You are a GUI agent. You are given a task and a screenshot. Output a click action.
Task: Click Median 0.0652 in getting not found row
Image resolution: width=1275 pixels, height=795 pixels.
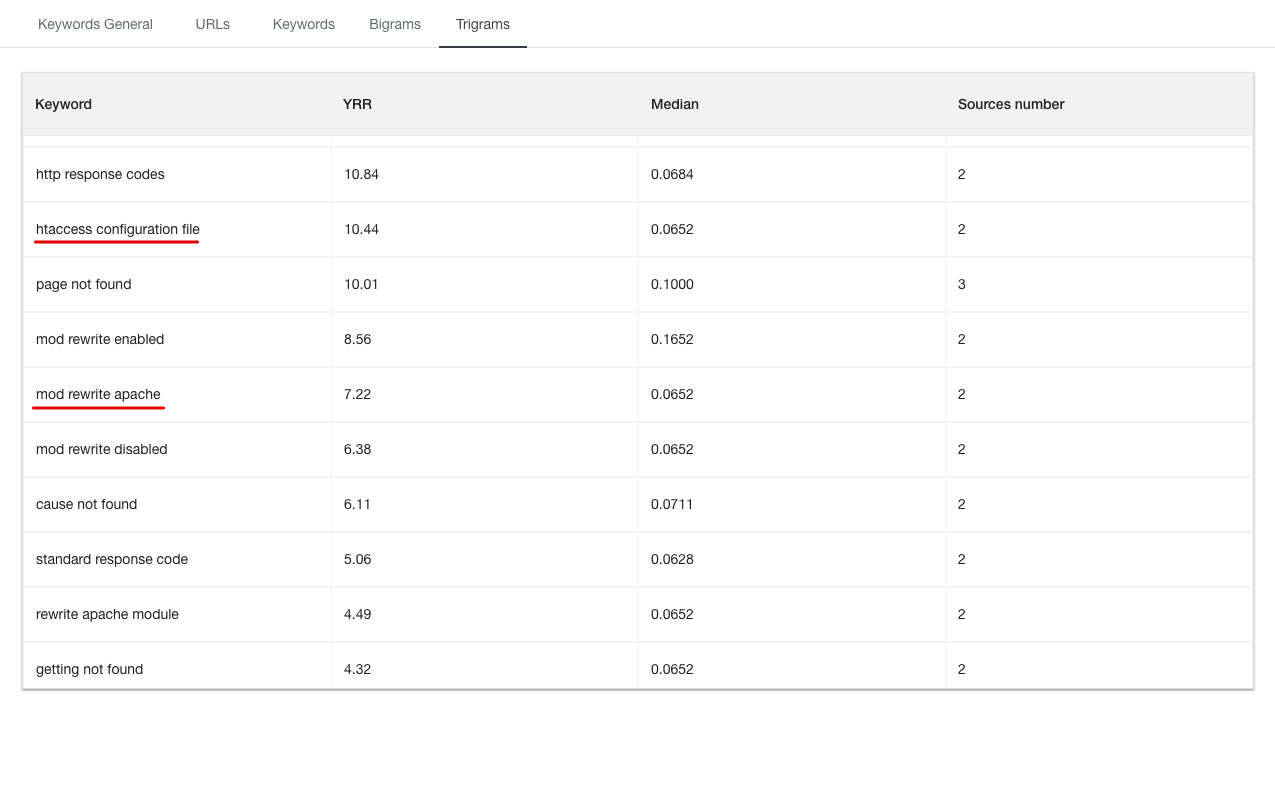click(x=672, y=669)
